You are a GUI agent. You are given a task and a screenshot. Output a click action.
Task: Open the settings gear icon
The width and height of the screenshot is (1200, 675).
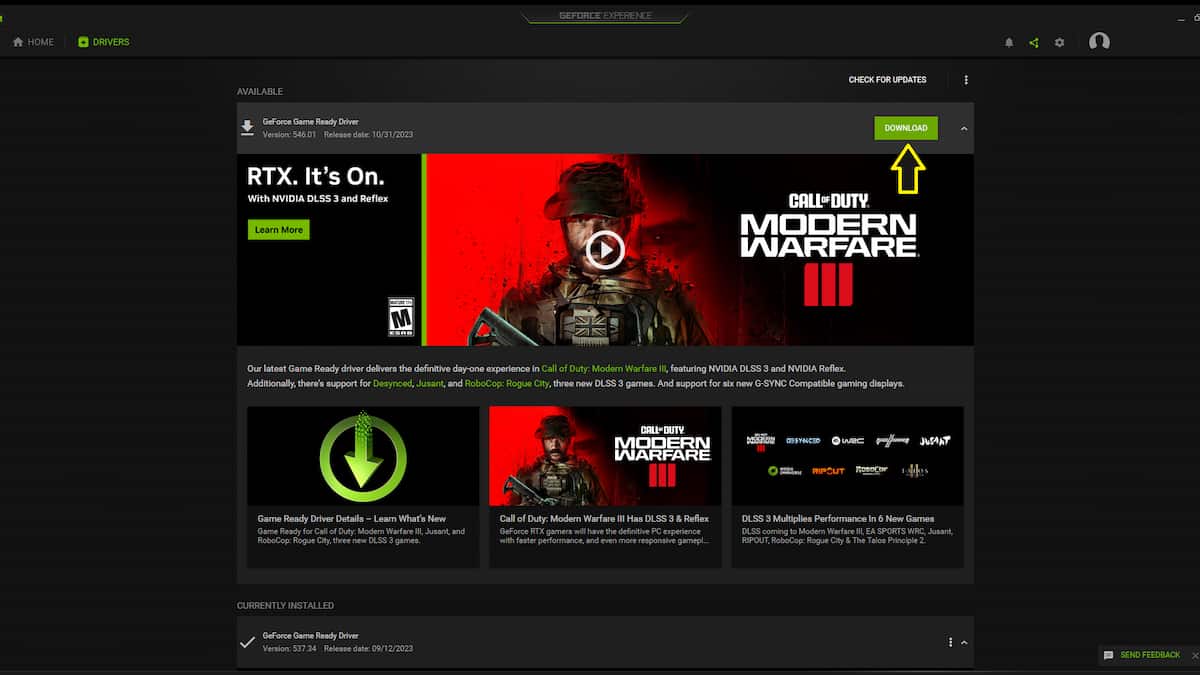pos(1060,43)
